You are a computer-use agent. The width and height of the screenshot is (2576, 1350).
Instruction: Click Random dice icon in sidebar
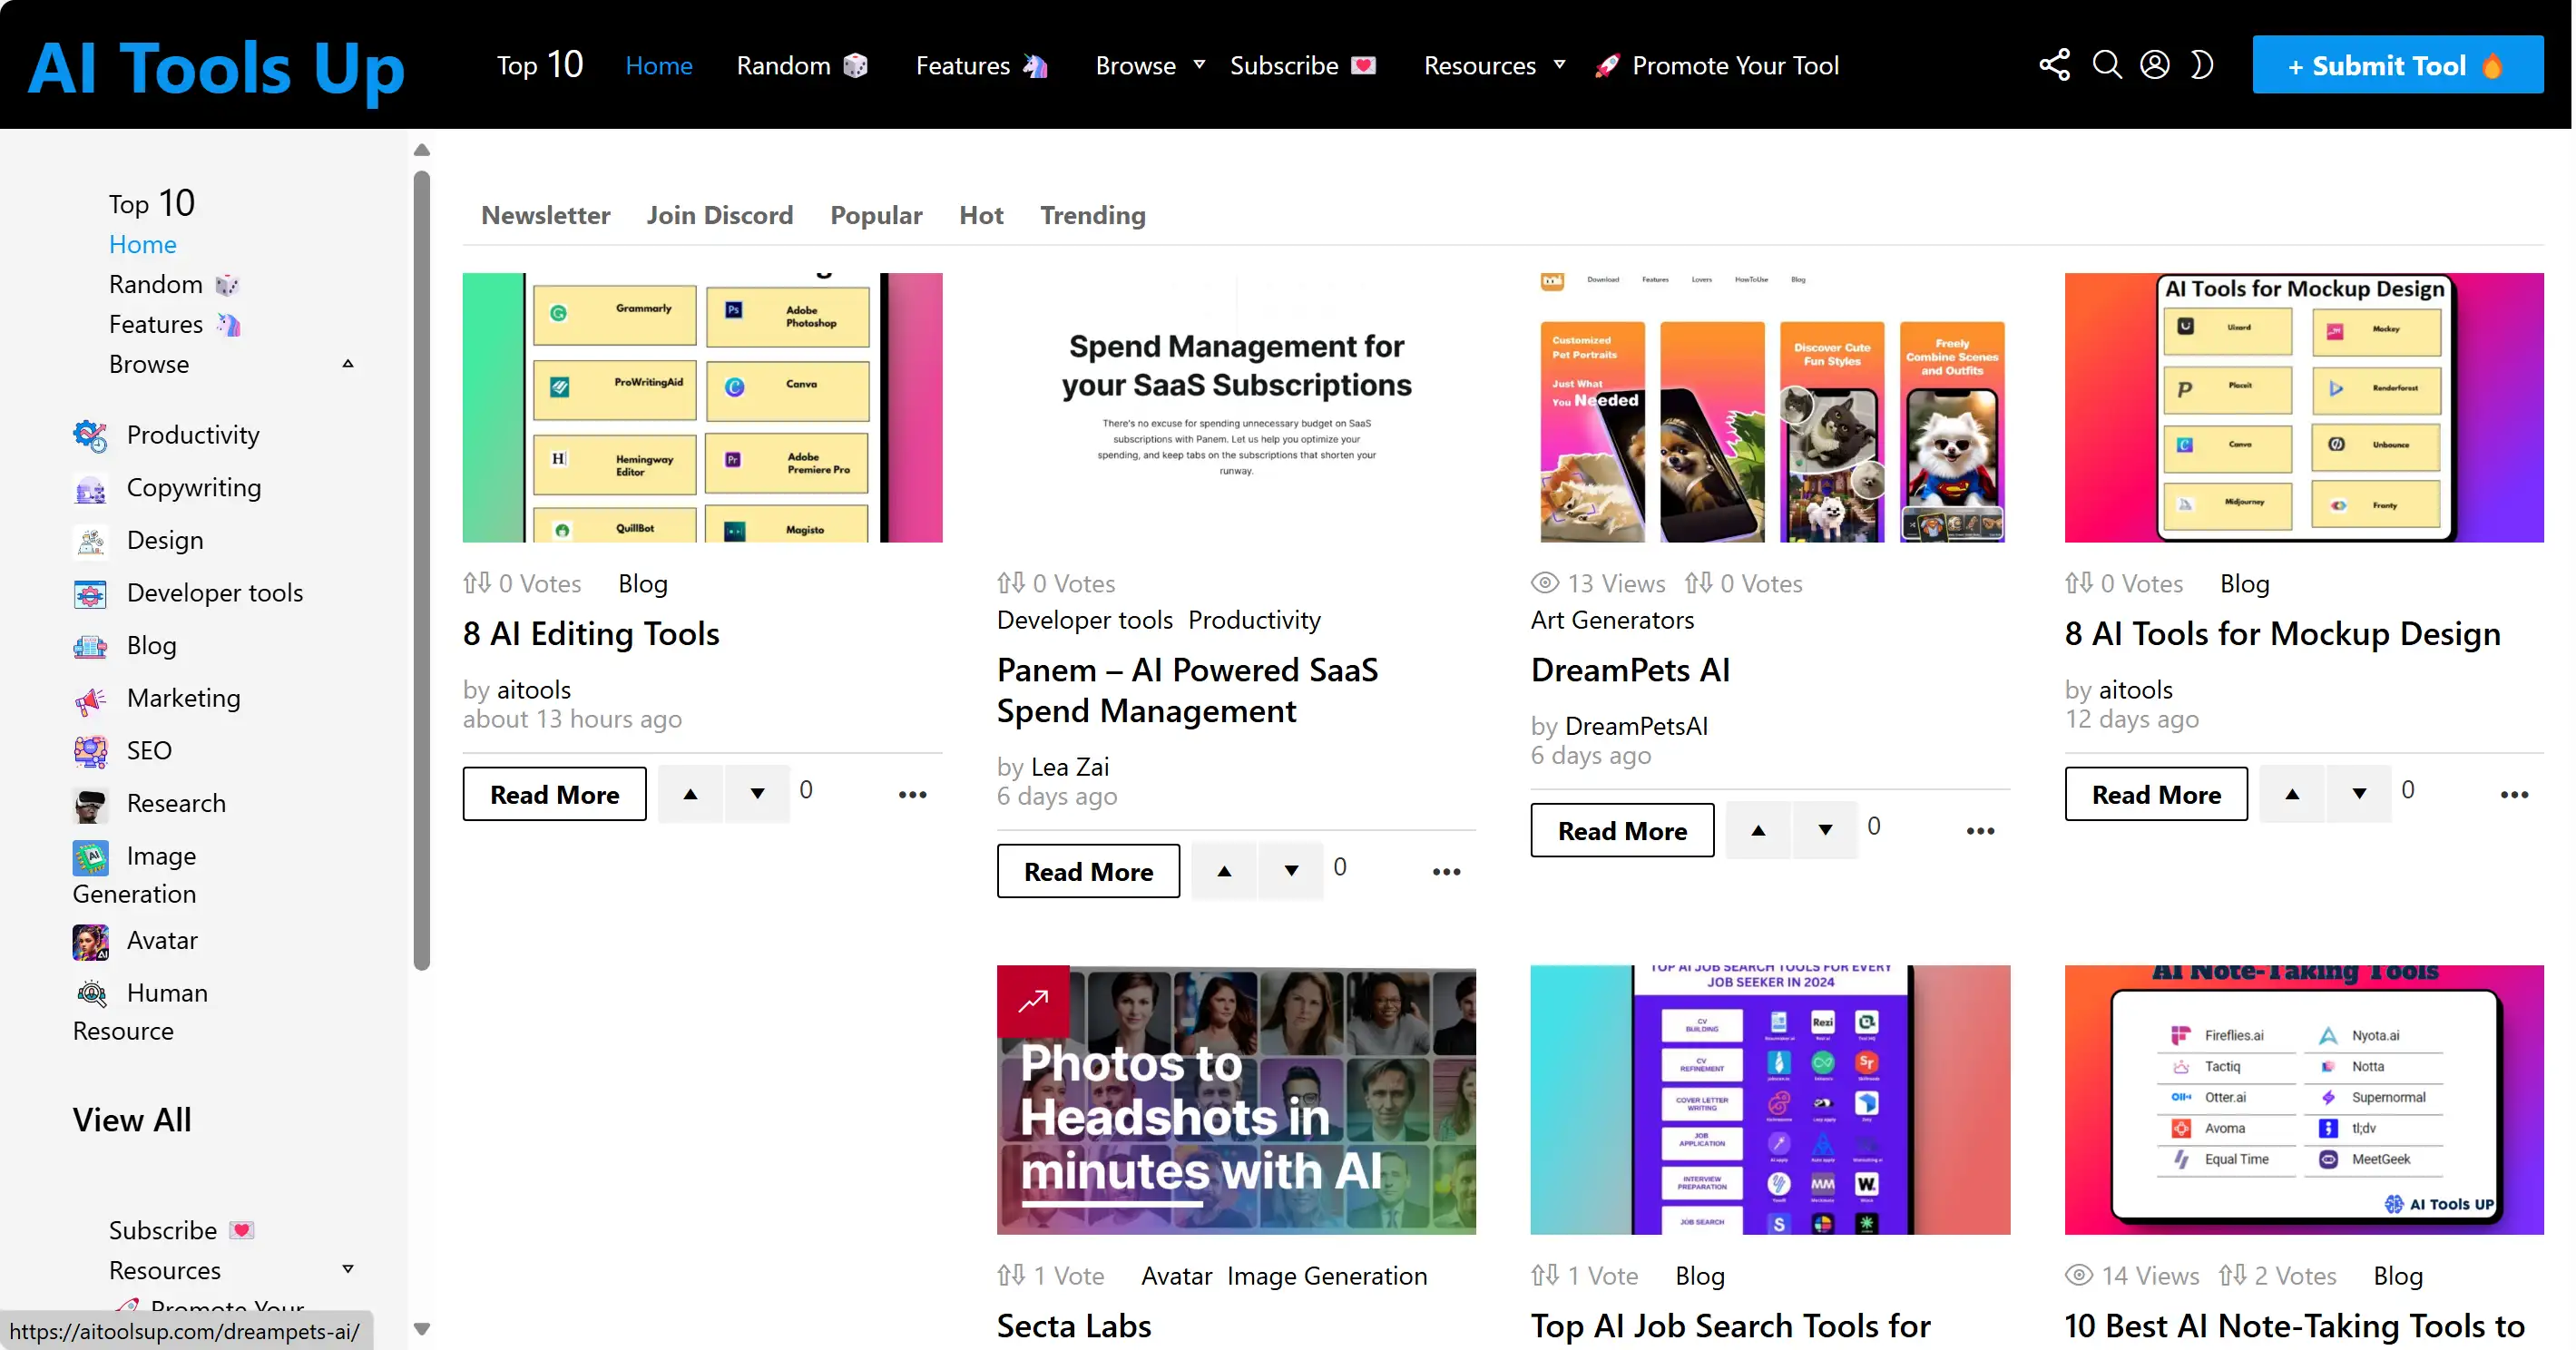point(227,285)
